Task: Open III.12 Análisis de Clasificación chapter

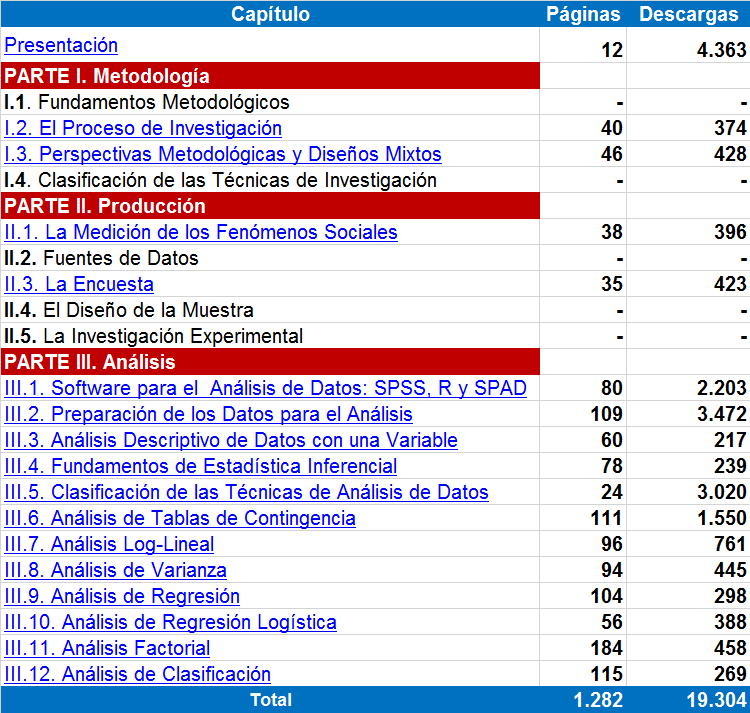Action: [x=137, y=674]
